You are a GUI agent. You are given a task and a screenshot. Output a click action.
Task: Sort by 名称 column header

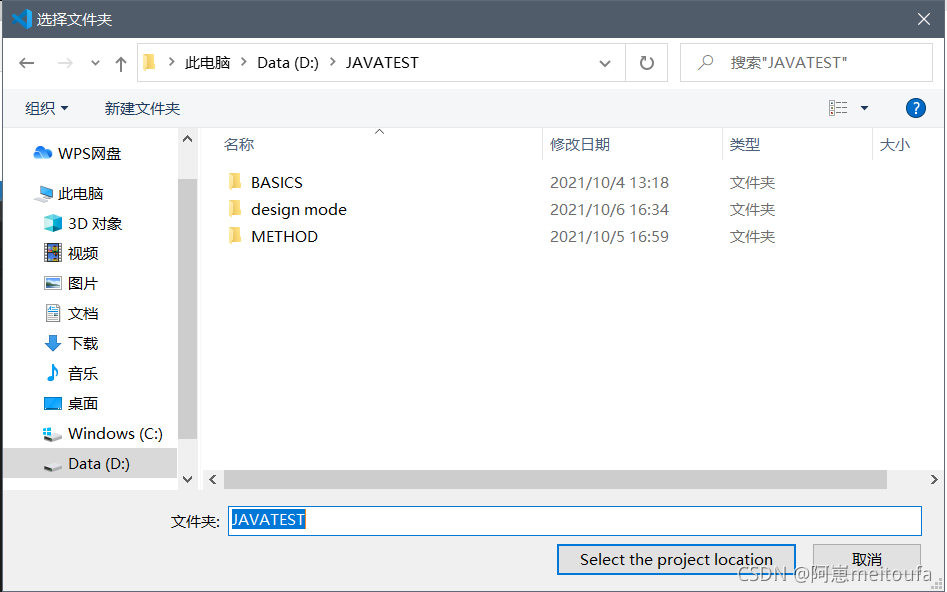tap(239, 144)
